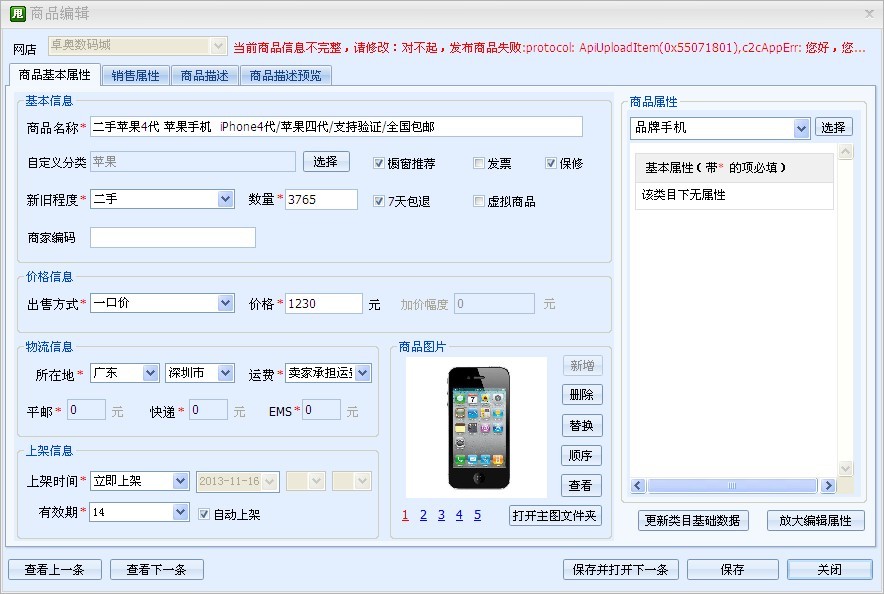Click the 关闭 button
This screenshot has height=594, width=884.
830,570
